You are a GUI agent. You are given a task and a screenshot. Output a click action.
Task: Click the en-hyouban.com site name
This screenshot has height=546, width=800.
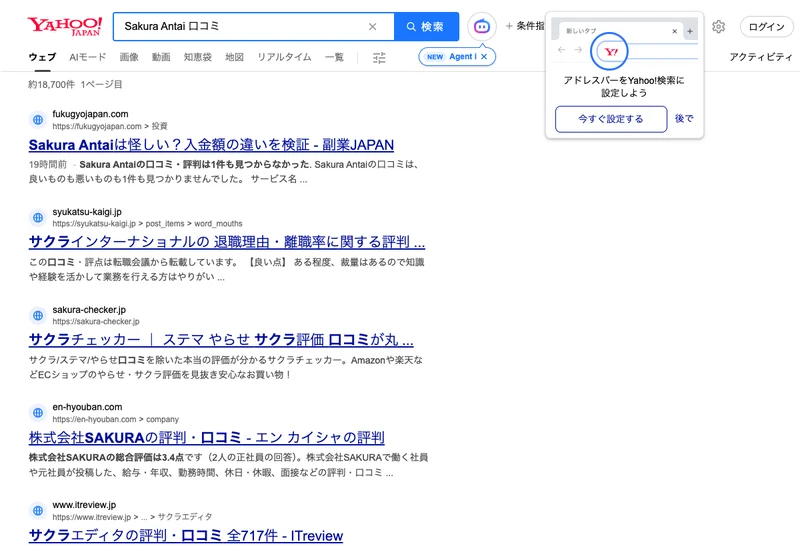coord(87,407)
